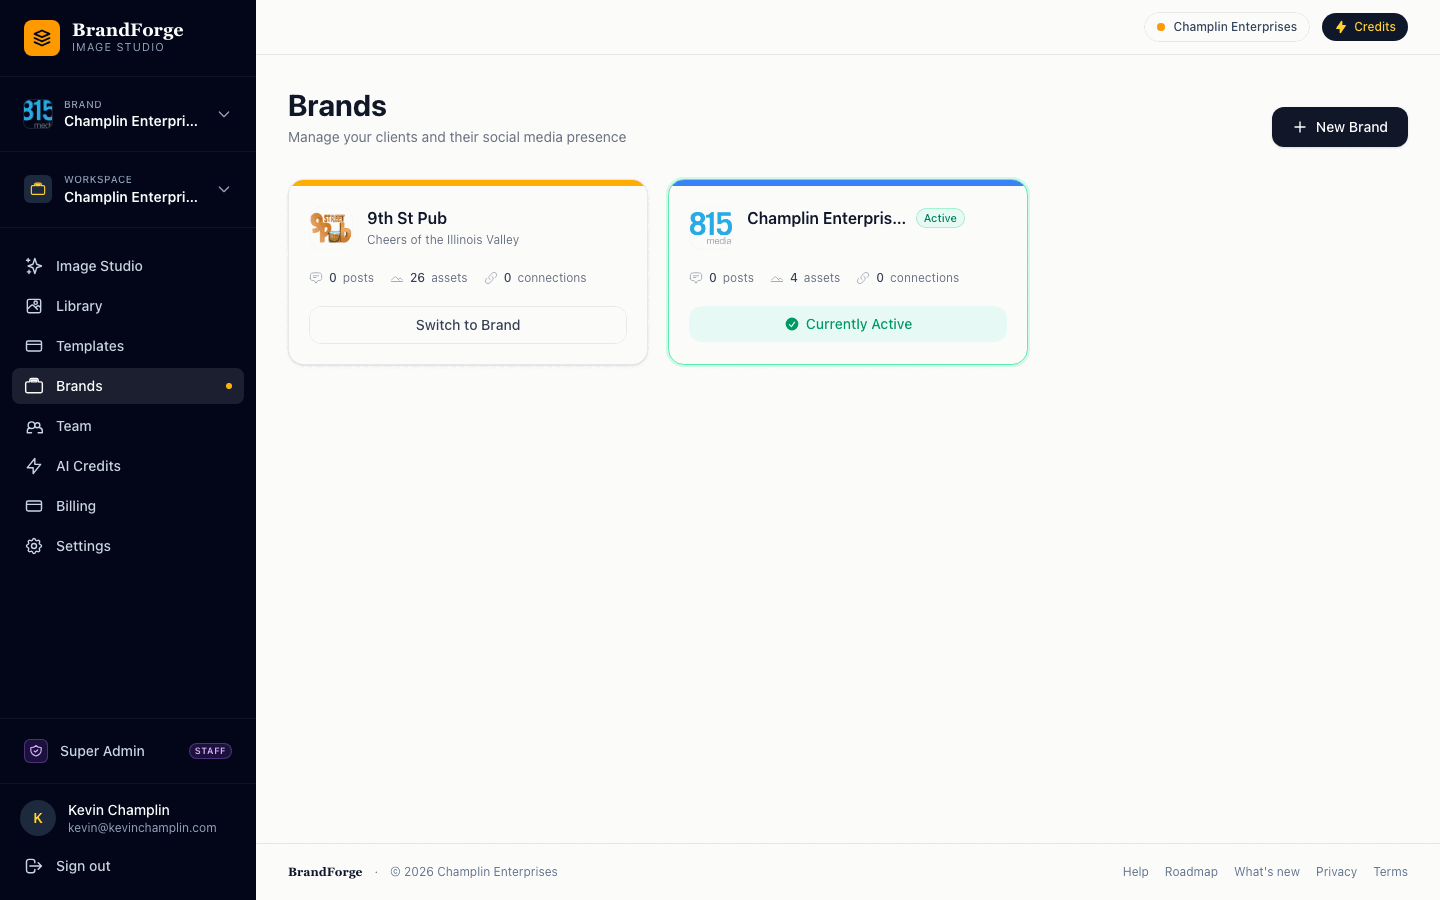Click the assets icon on Champlin Enterprises card

pyautogui.click(x=777, y=278)
